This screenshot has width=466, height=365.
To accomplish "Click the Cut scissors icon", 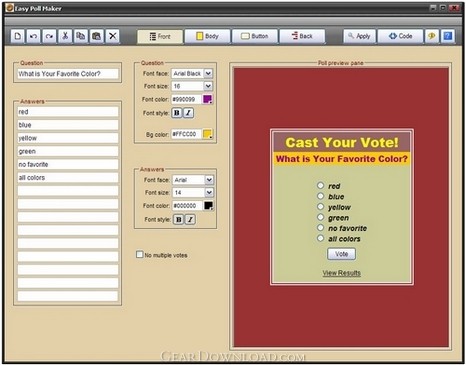I will coord(65,36).
